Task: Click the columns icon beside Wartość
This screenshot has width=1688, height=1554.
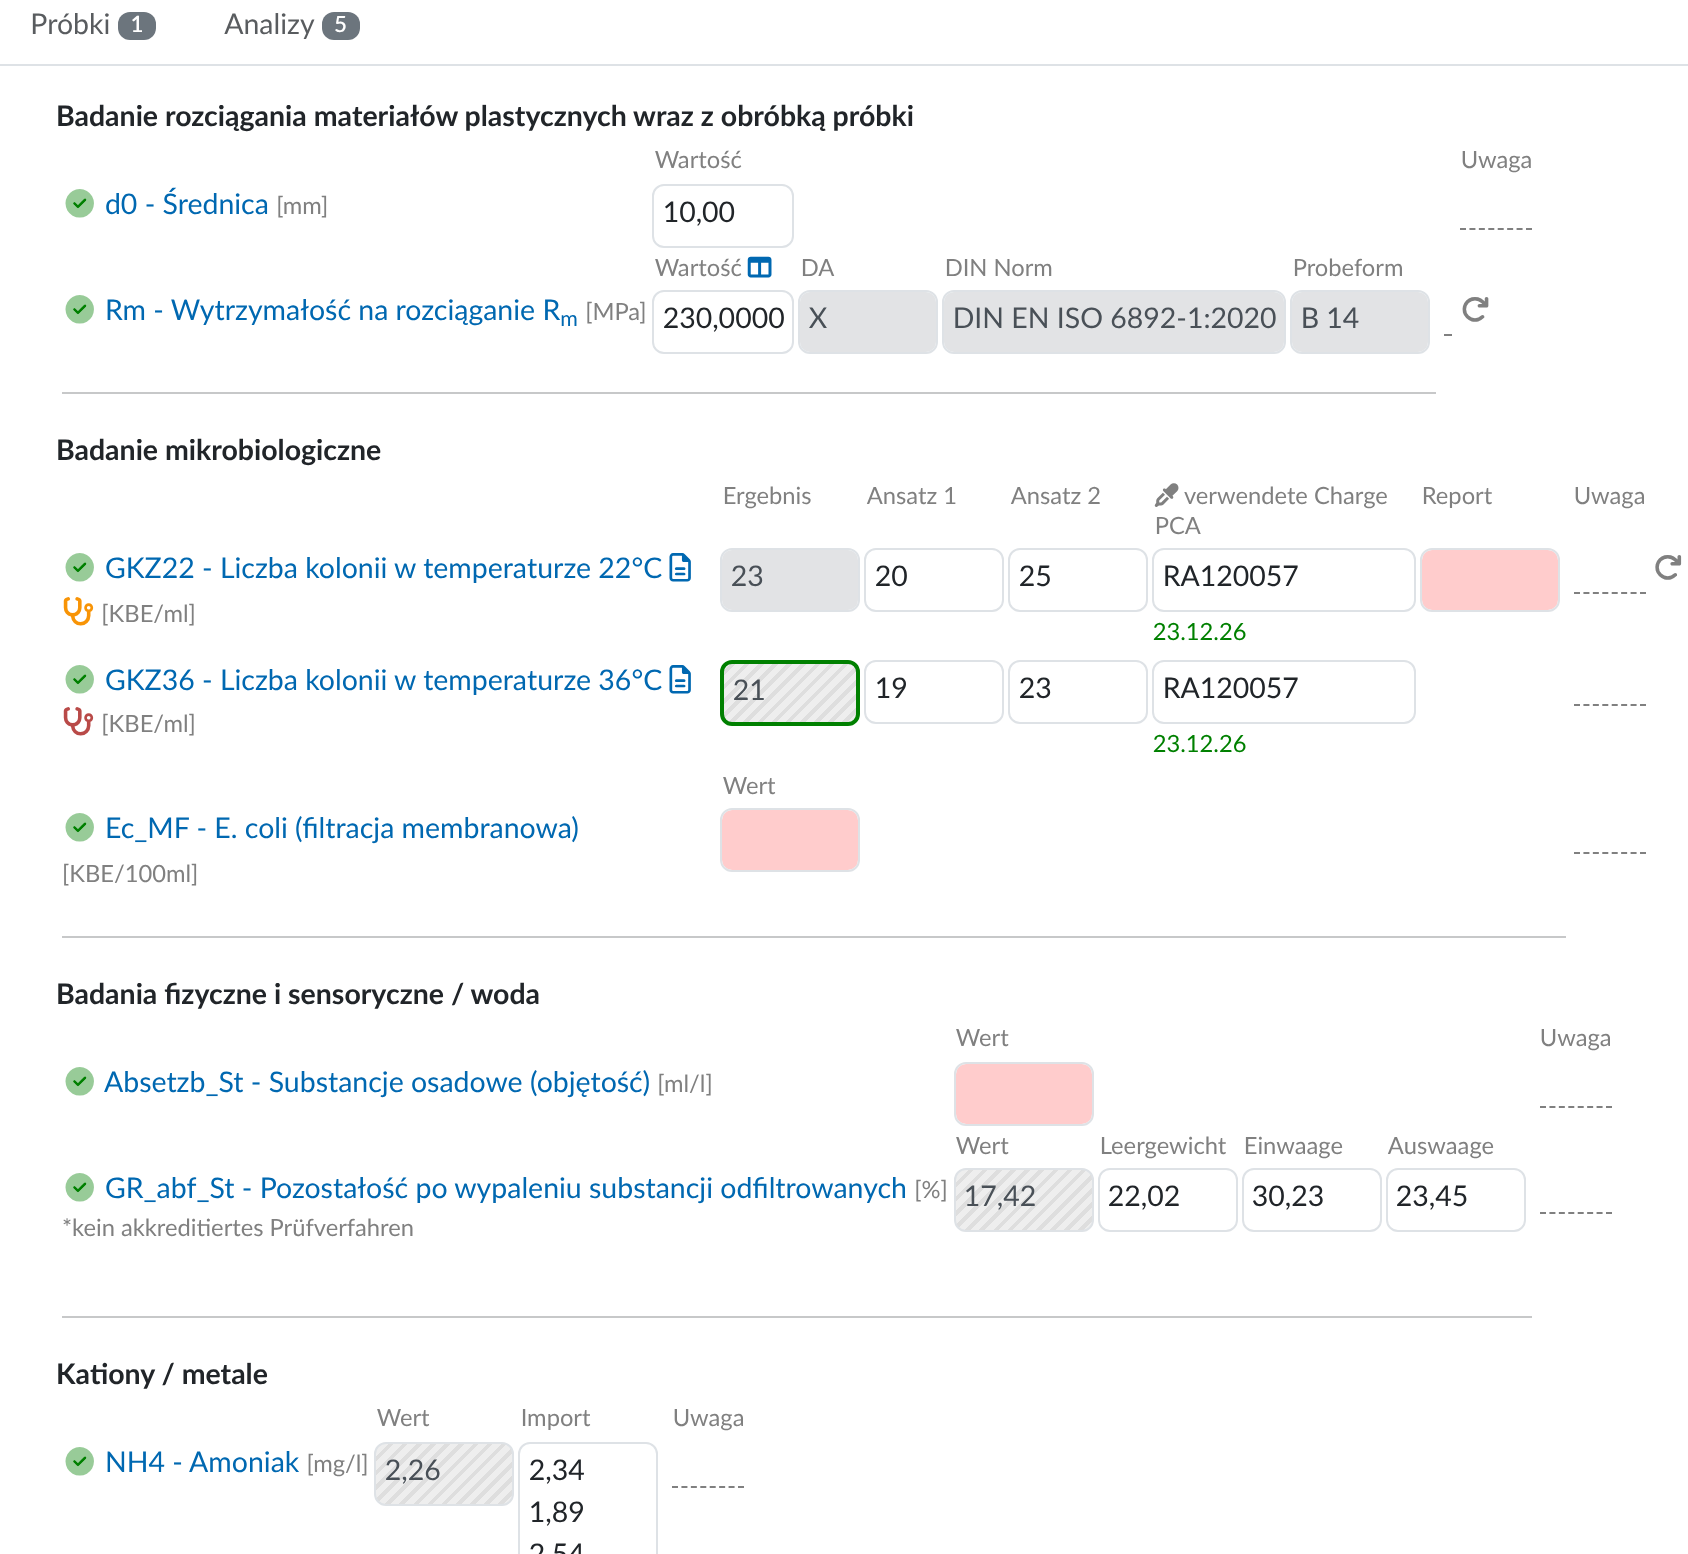Action: (760, 267)
